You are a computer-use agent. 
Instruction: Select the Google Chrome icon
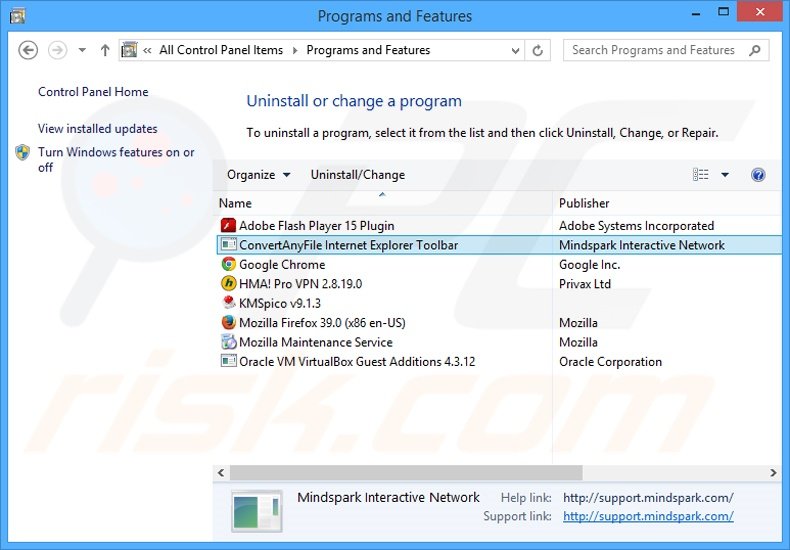tap(228, 264)
